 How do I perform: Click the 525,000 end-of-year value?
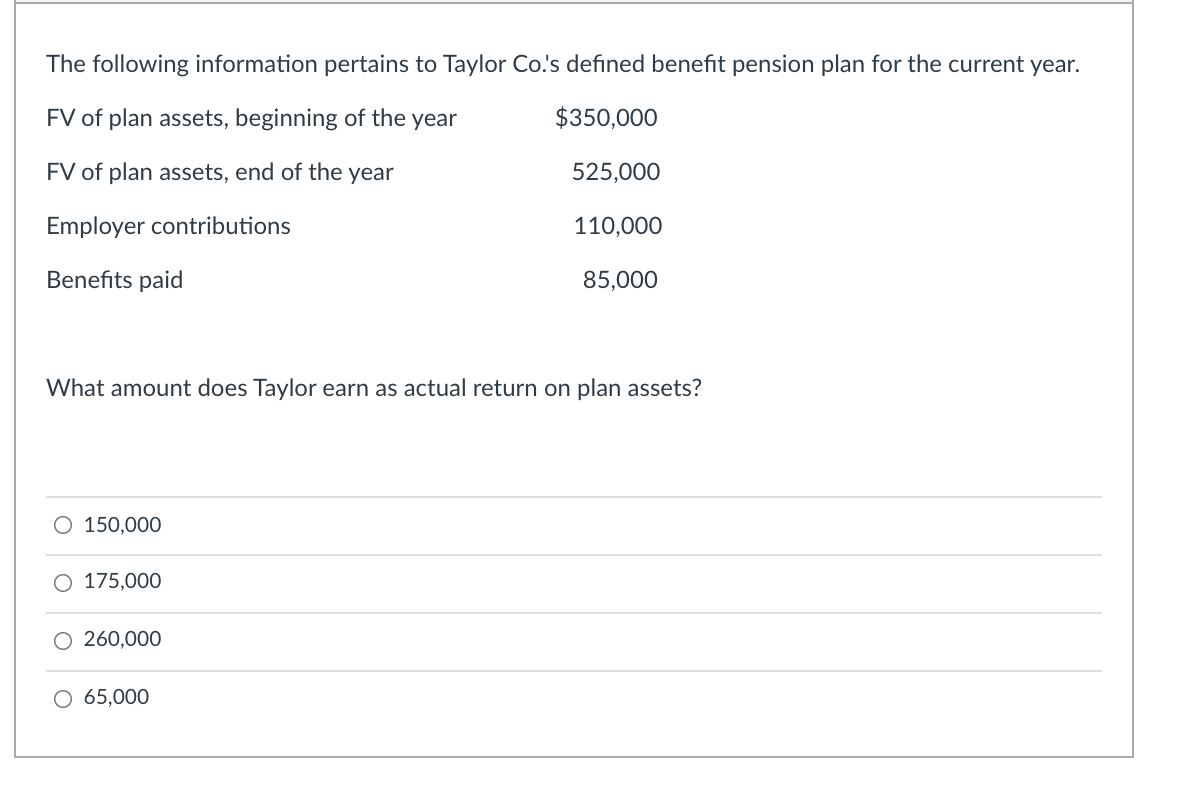pos(616,172)
